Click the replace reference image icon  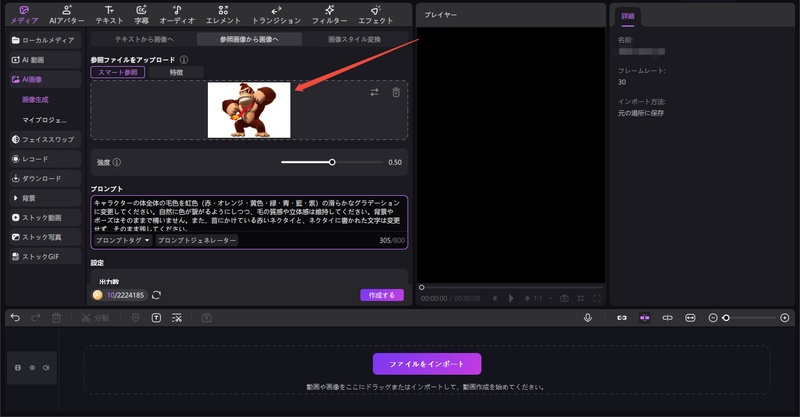tap(374, 92)
